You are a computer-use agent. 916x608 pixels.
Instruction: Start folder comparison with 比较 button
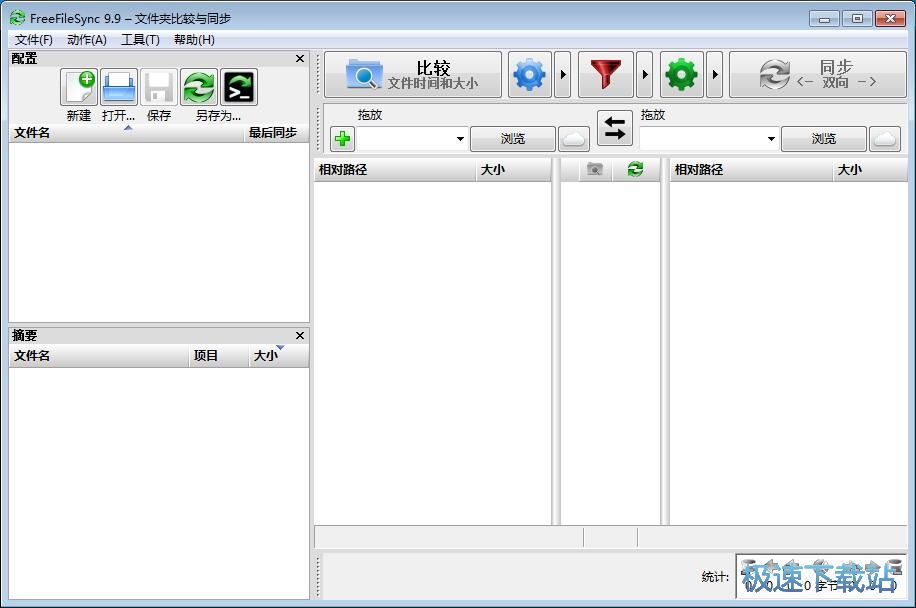click(x=413, y=75)
